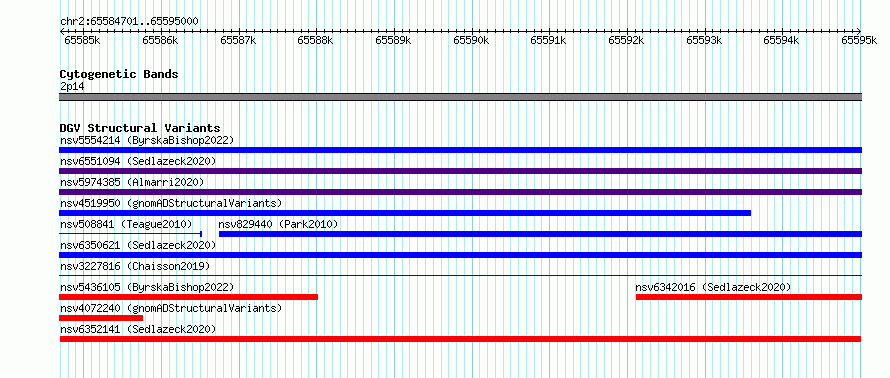
Task: Open nsv6342016 (Sedlazeck2020) label
Action: tap(713, 287)
